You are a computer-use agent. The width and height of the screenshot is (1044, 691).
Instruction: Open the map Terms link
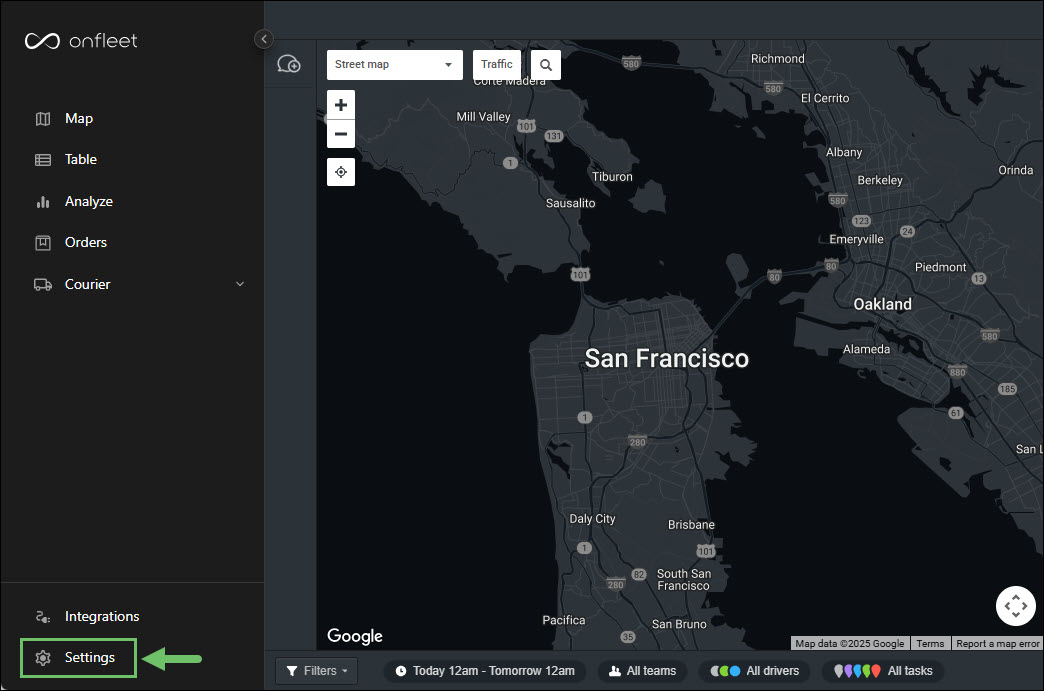930,644
